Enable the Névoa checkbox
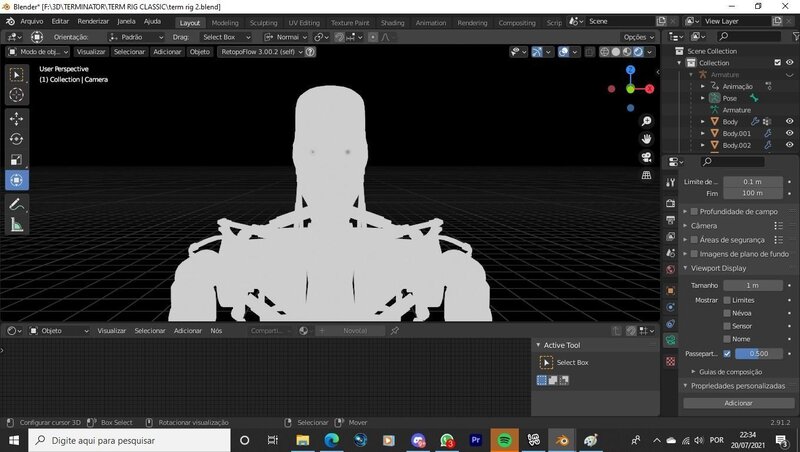The image size is (800, 452). point(727,313)
